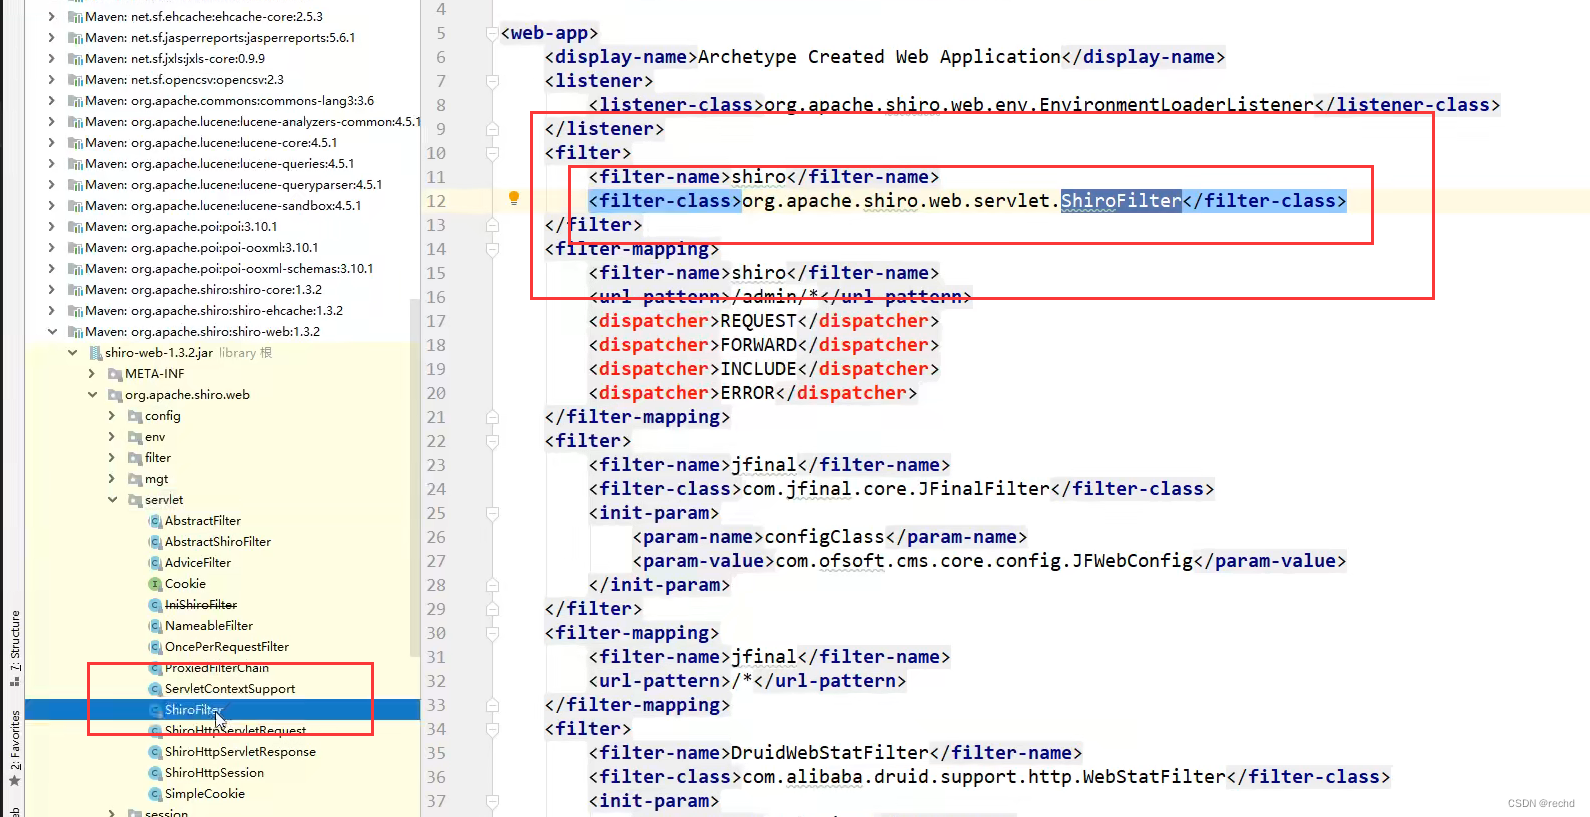Click the shiro-web-1.3.2.jar archive icon
The image size is (1590, 817).
click(95, 353)
